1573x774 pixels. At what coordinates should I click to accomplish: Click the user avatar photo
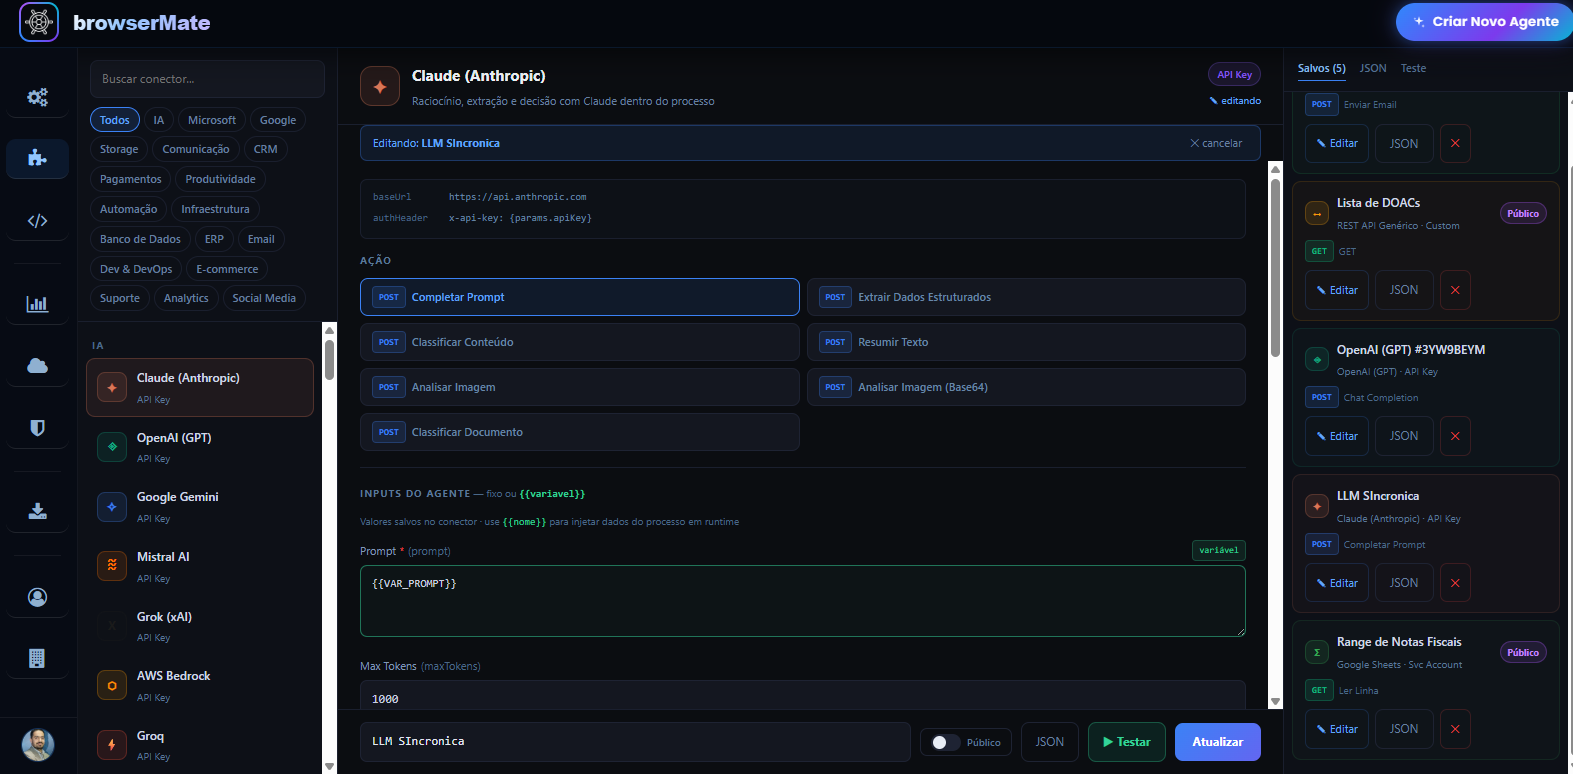[x=38, y=744]
